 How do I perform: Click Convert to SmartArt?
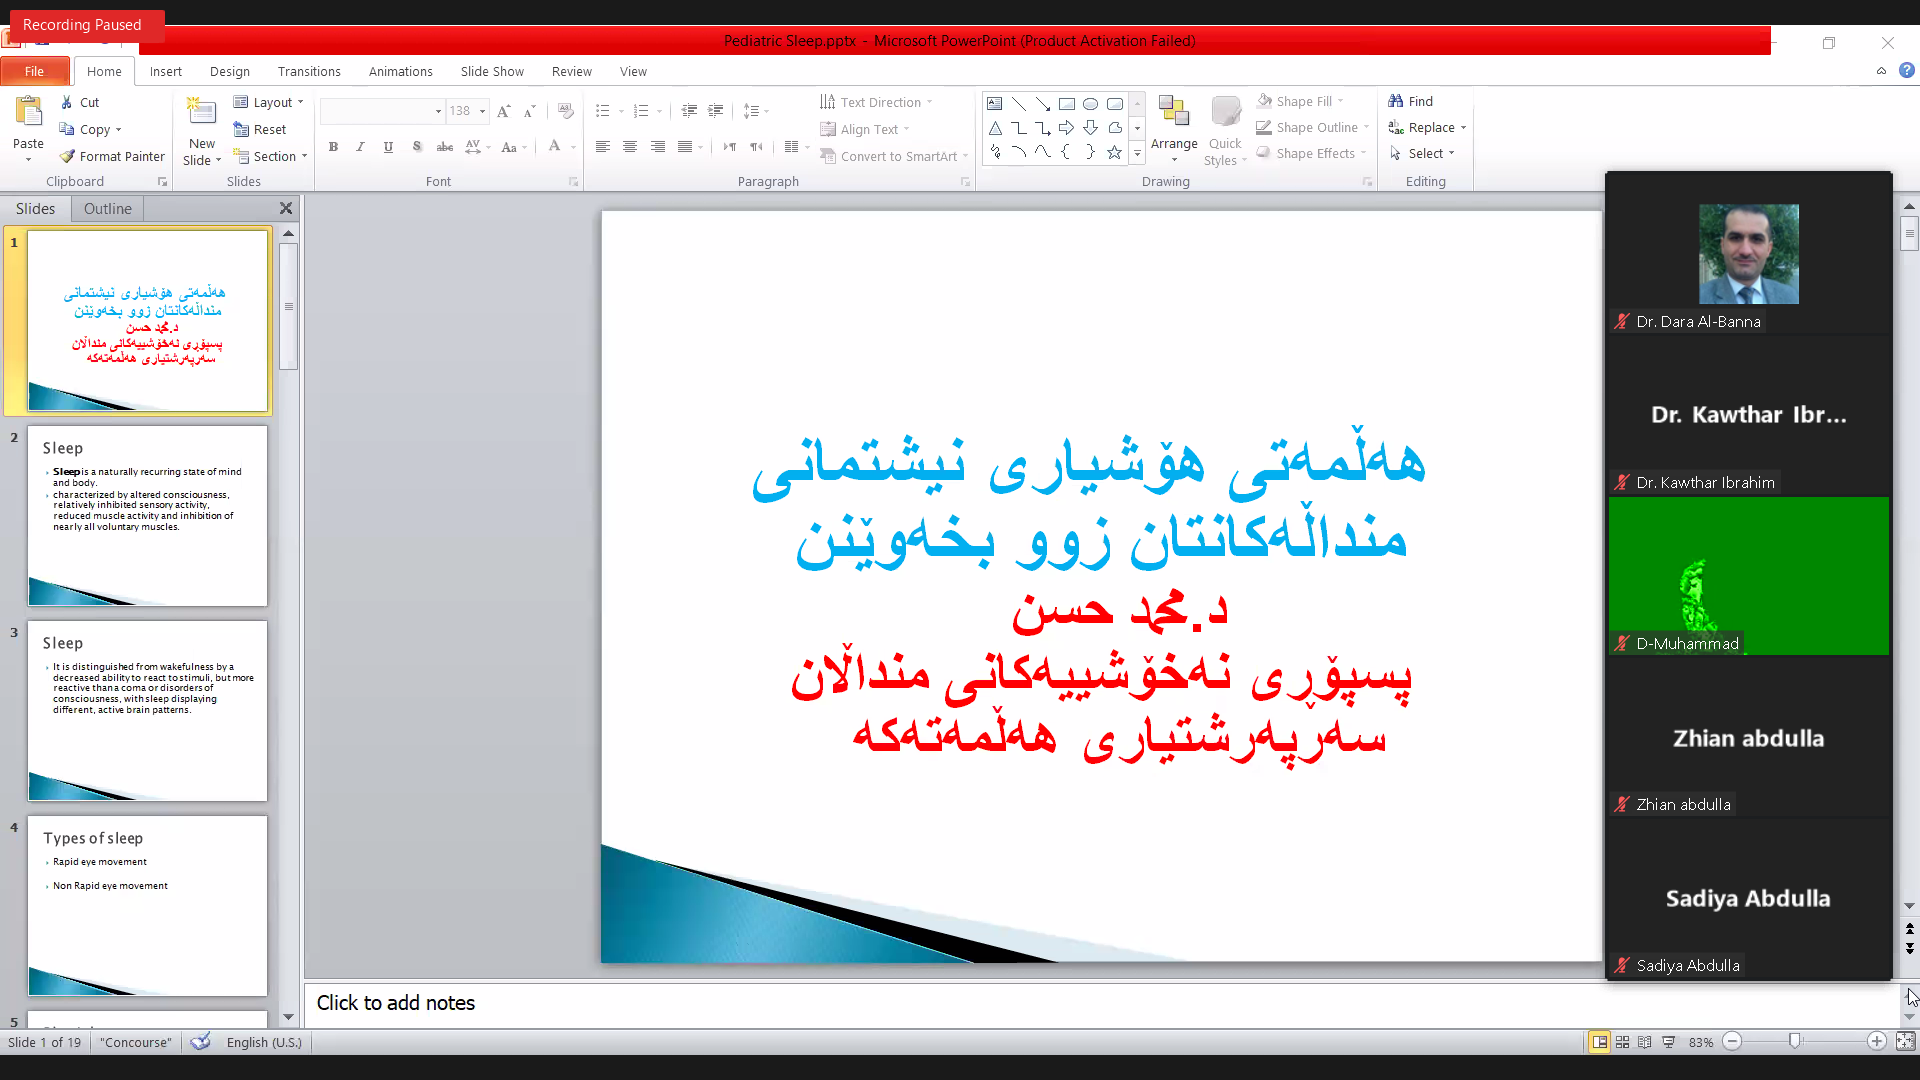[893, 156]
